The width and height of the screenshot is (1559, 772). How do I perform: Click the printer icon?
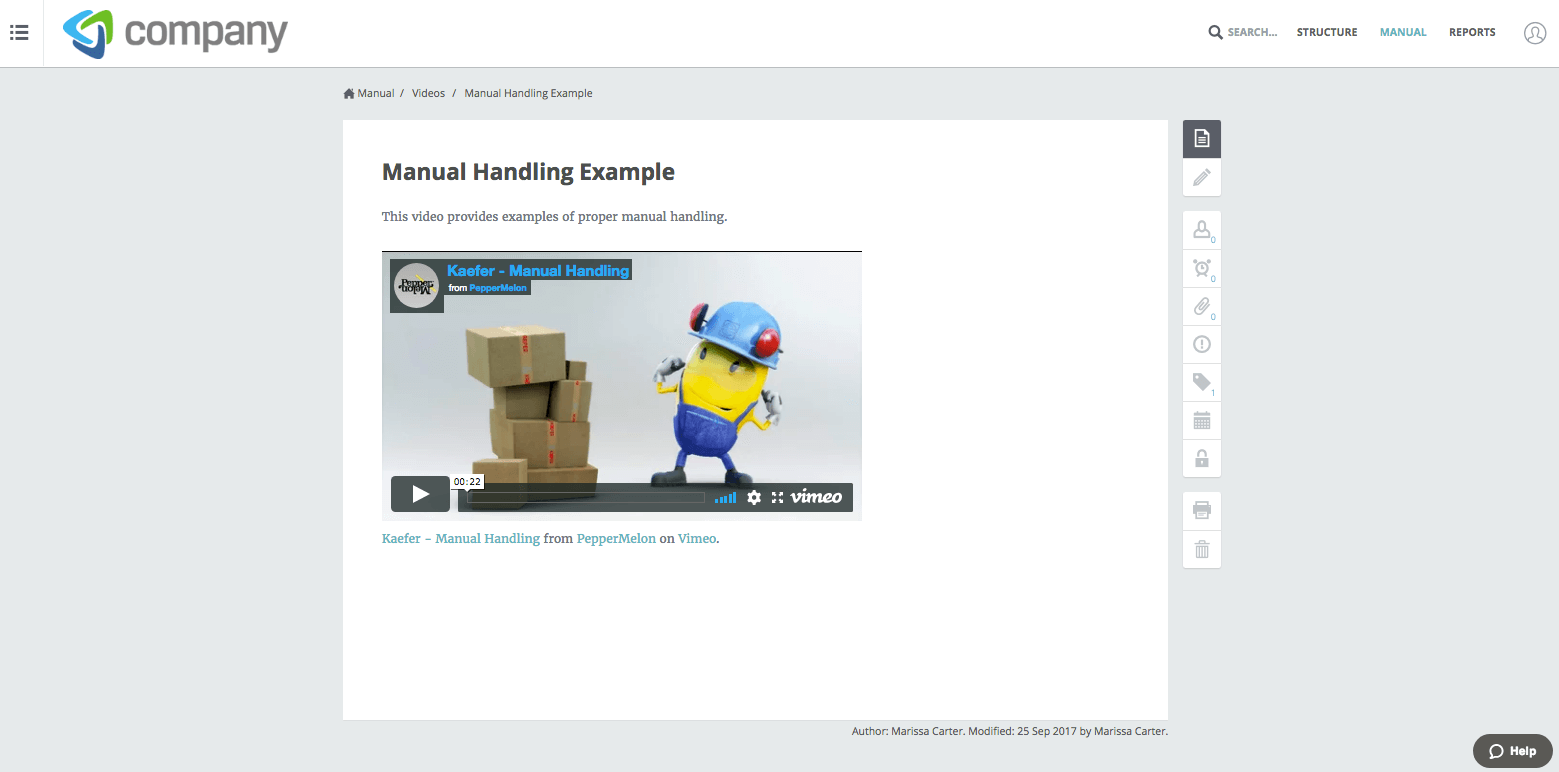(x=1202, y=511)
